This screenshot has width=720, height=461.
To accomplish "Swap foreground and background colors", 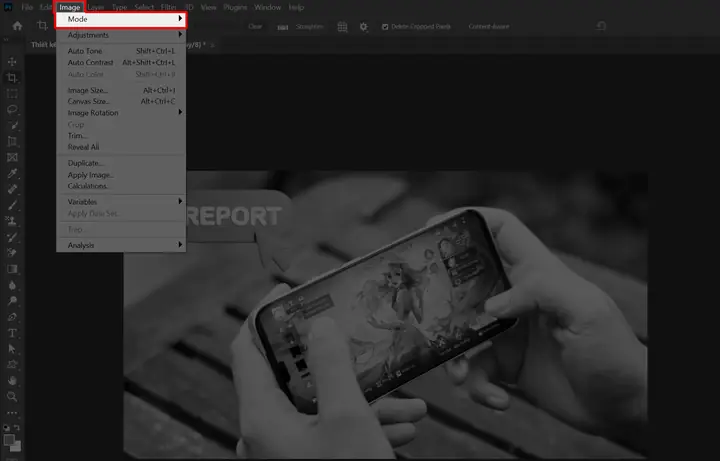I will coord(17,427).
